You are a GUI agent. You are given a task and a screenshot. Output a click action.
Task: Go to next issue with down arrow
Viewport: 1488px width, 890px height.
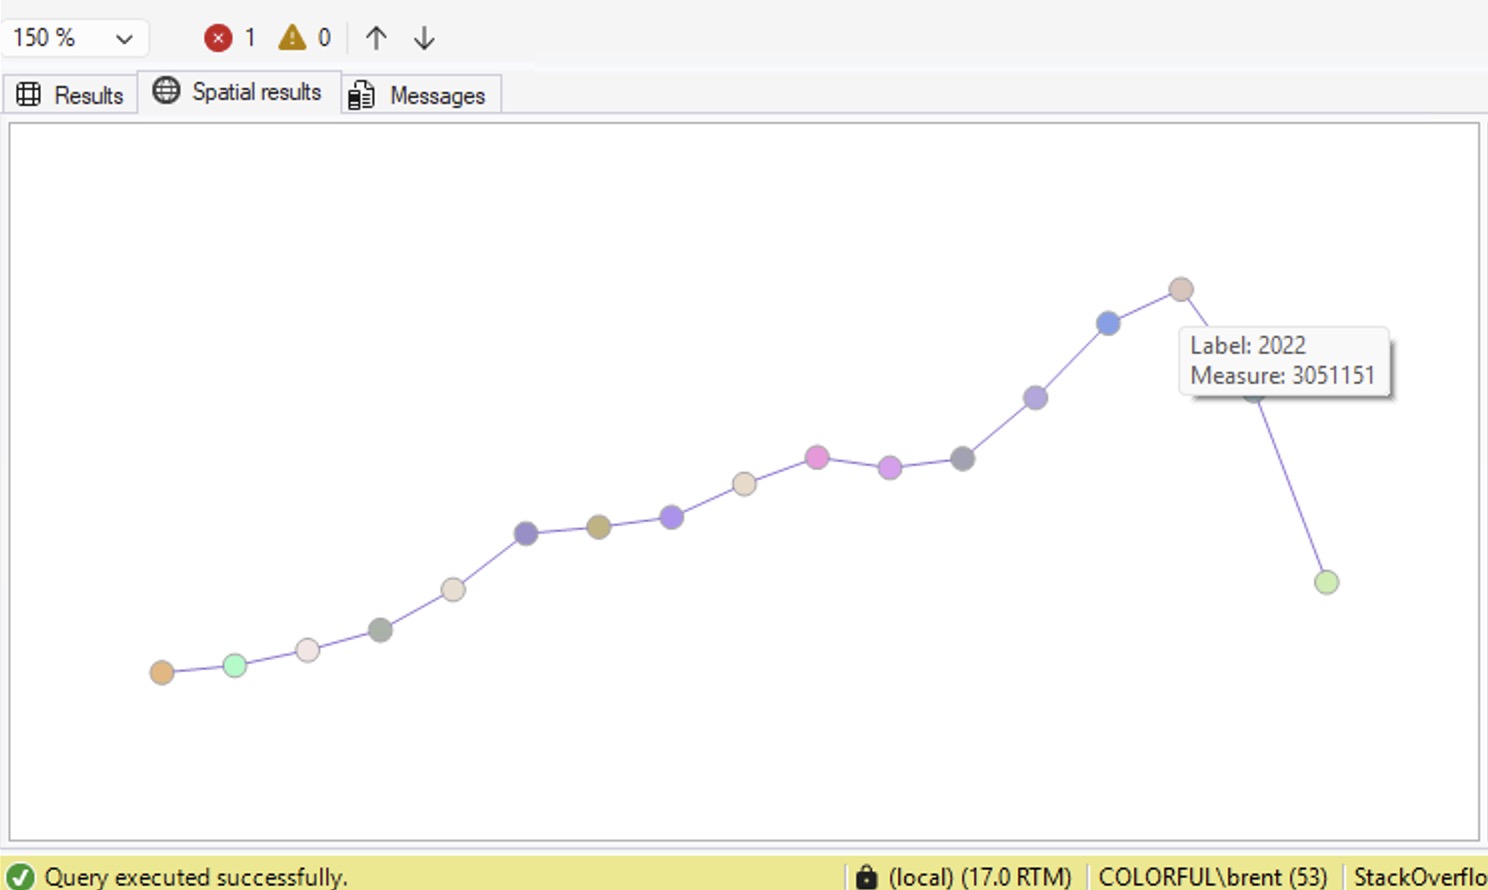(x=424, y=38)
